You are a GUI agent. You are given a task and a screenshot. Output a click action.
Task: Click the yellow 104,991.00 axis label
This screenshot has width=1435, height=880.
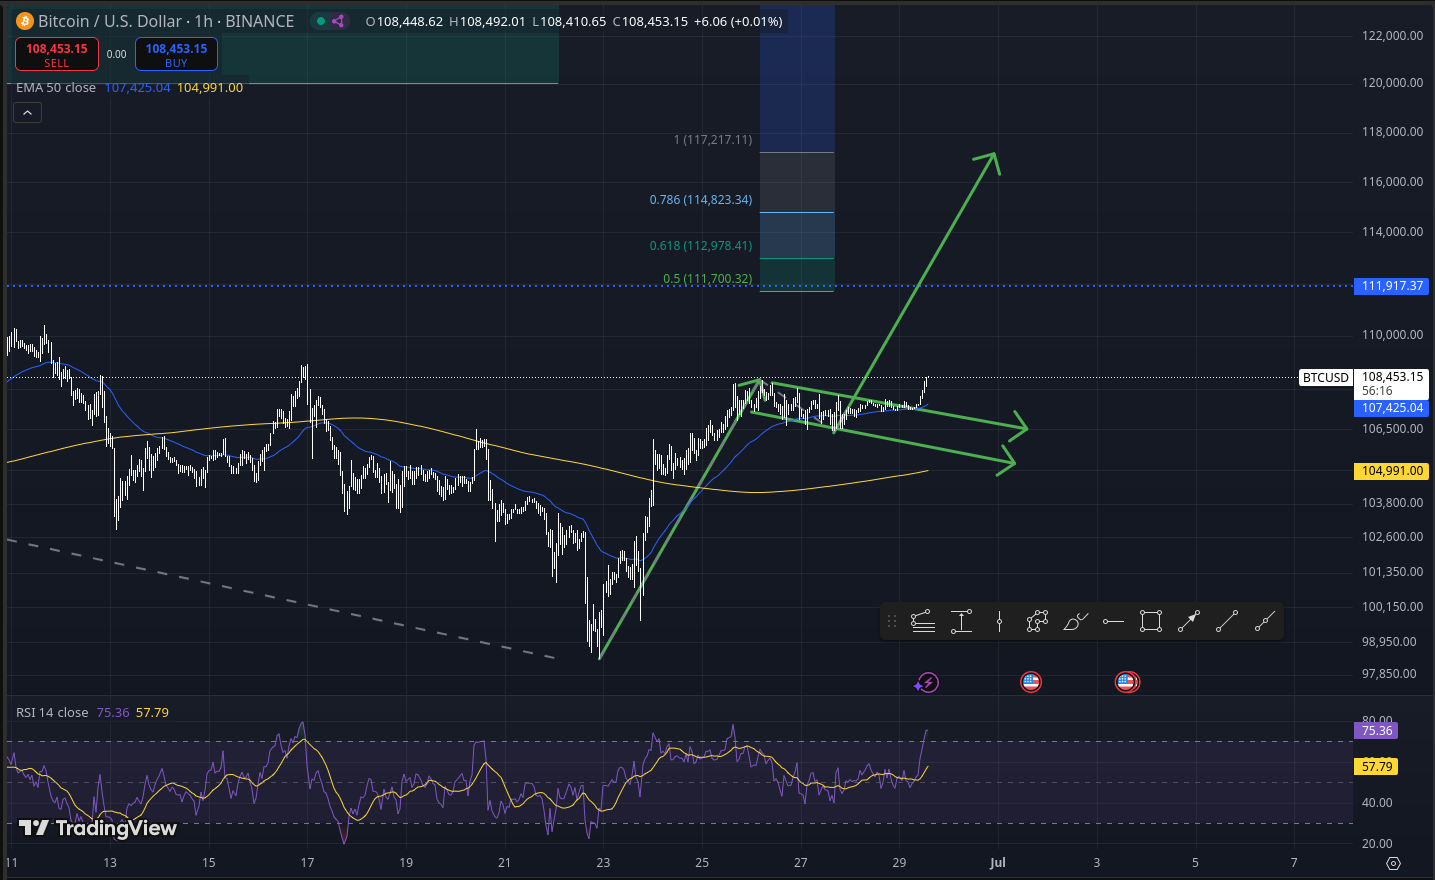pyautogui.click(x=1392, y=471)
